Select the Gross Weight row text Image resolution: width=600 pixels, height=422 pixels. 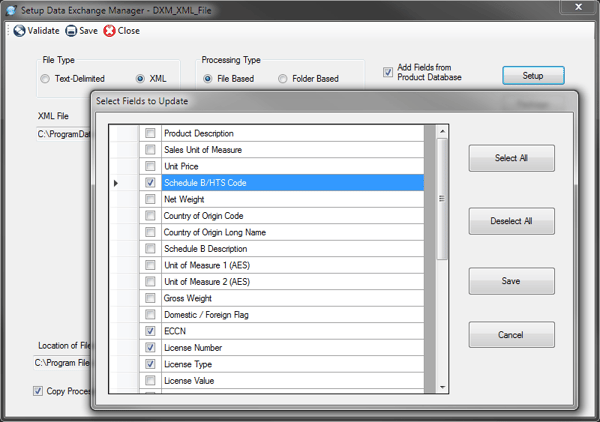point(188,298)
